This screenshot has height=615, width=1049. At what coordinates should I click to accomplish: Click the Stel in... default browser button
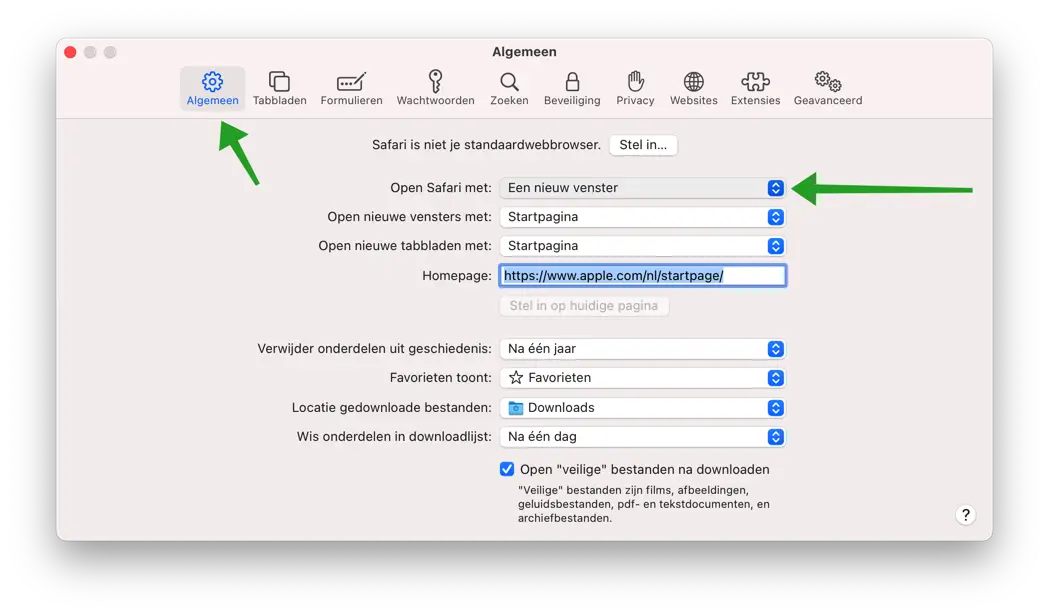(x=643, y=145)
